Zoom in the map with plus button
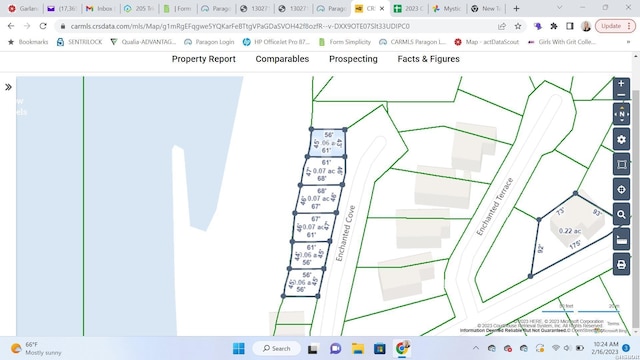The height and width of the screenshot is (360, 640). point(621,84)
